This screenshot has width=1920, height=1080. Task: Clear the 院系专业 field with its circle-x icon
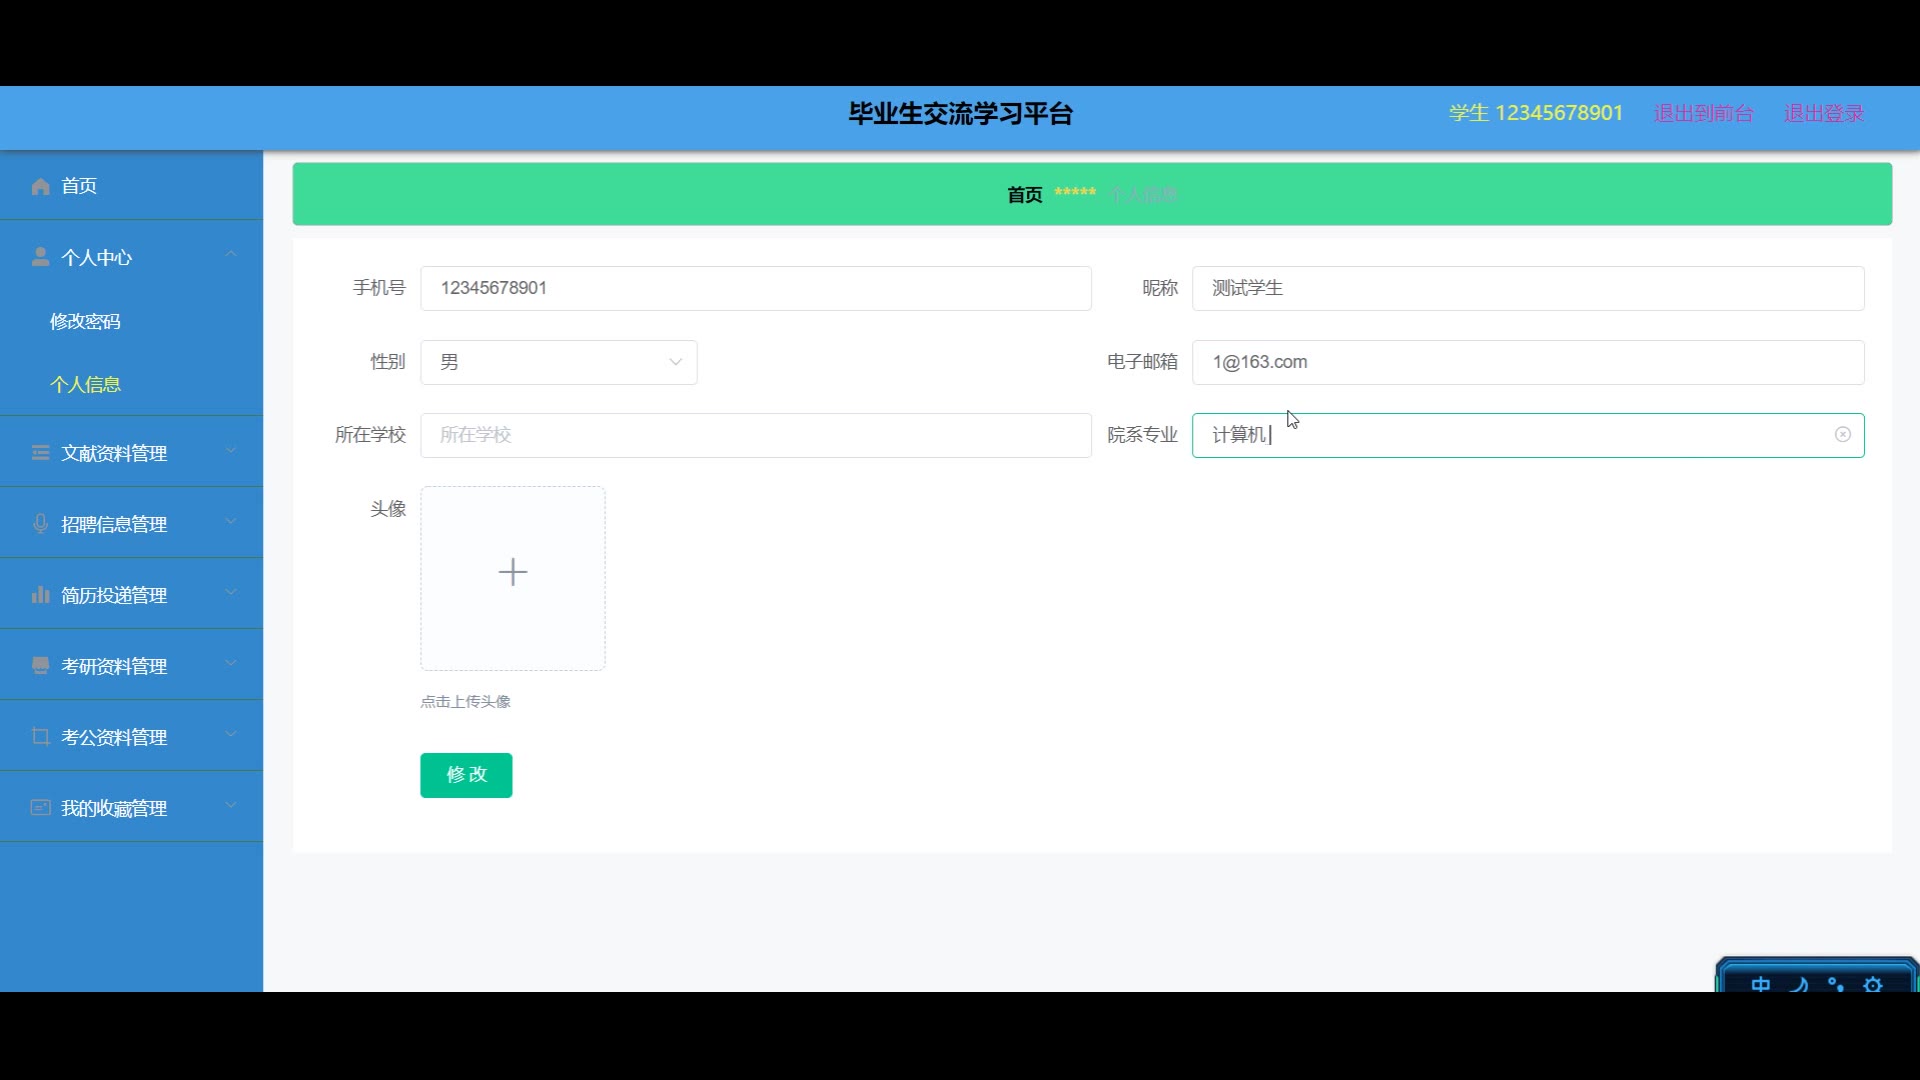(x=1842, y=435)
